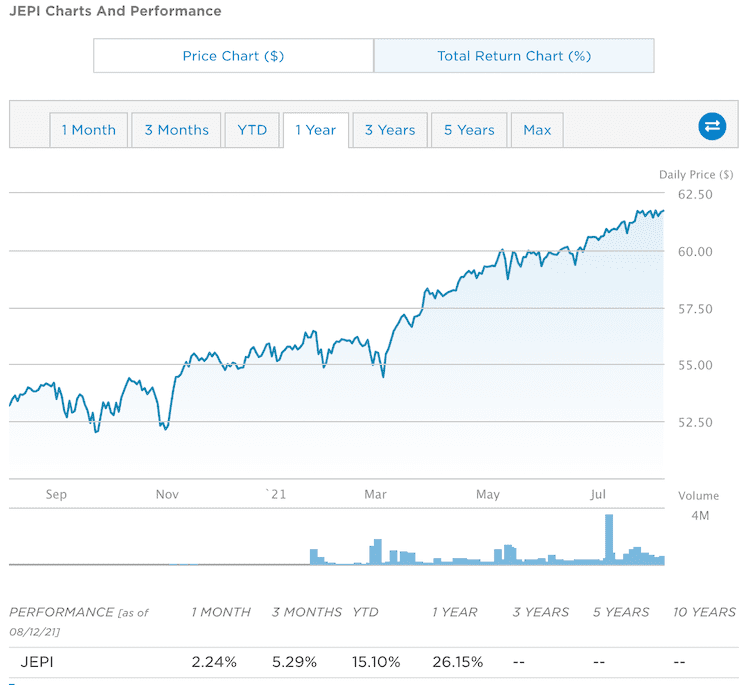Click the 26.15% 1 year value
The height and width of the screenshot is (685, 750).
click(458, 662)
